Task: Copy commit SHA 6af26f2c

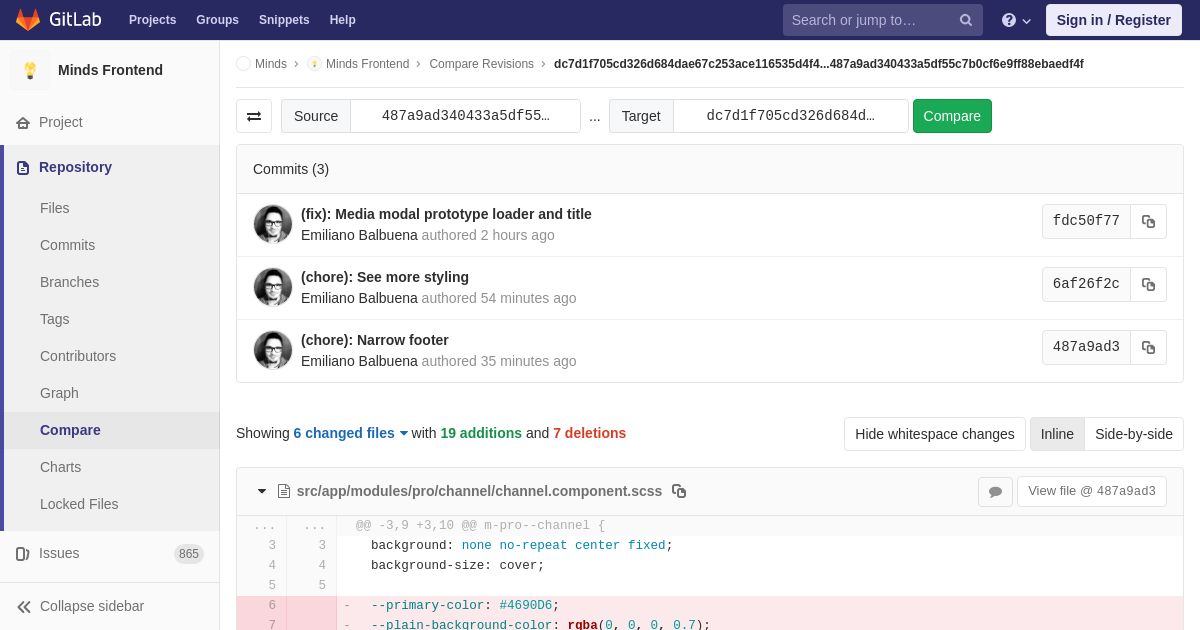Action: click(x=1148, y=284)
